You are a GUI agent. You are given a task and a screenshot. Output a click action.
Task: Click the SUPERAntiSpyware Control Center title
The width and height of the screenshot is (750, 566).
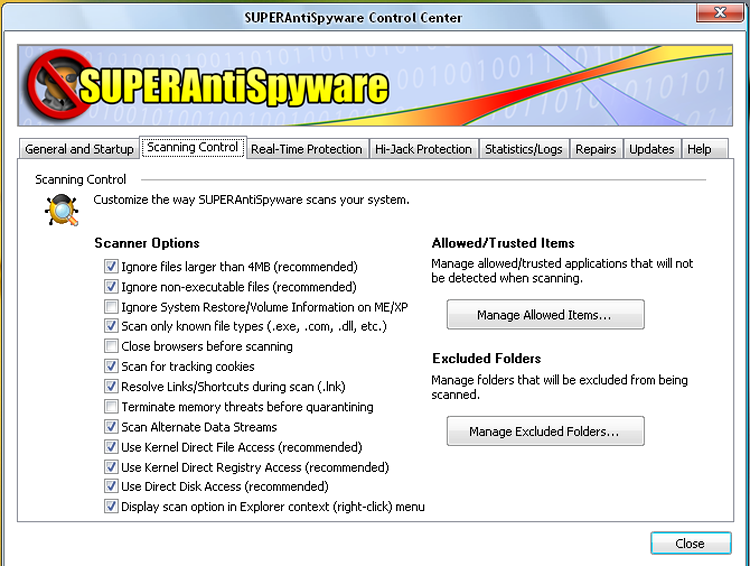pyautogui.click(x=353, y=18)
